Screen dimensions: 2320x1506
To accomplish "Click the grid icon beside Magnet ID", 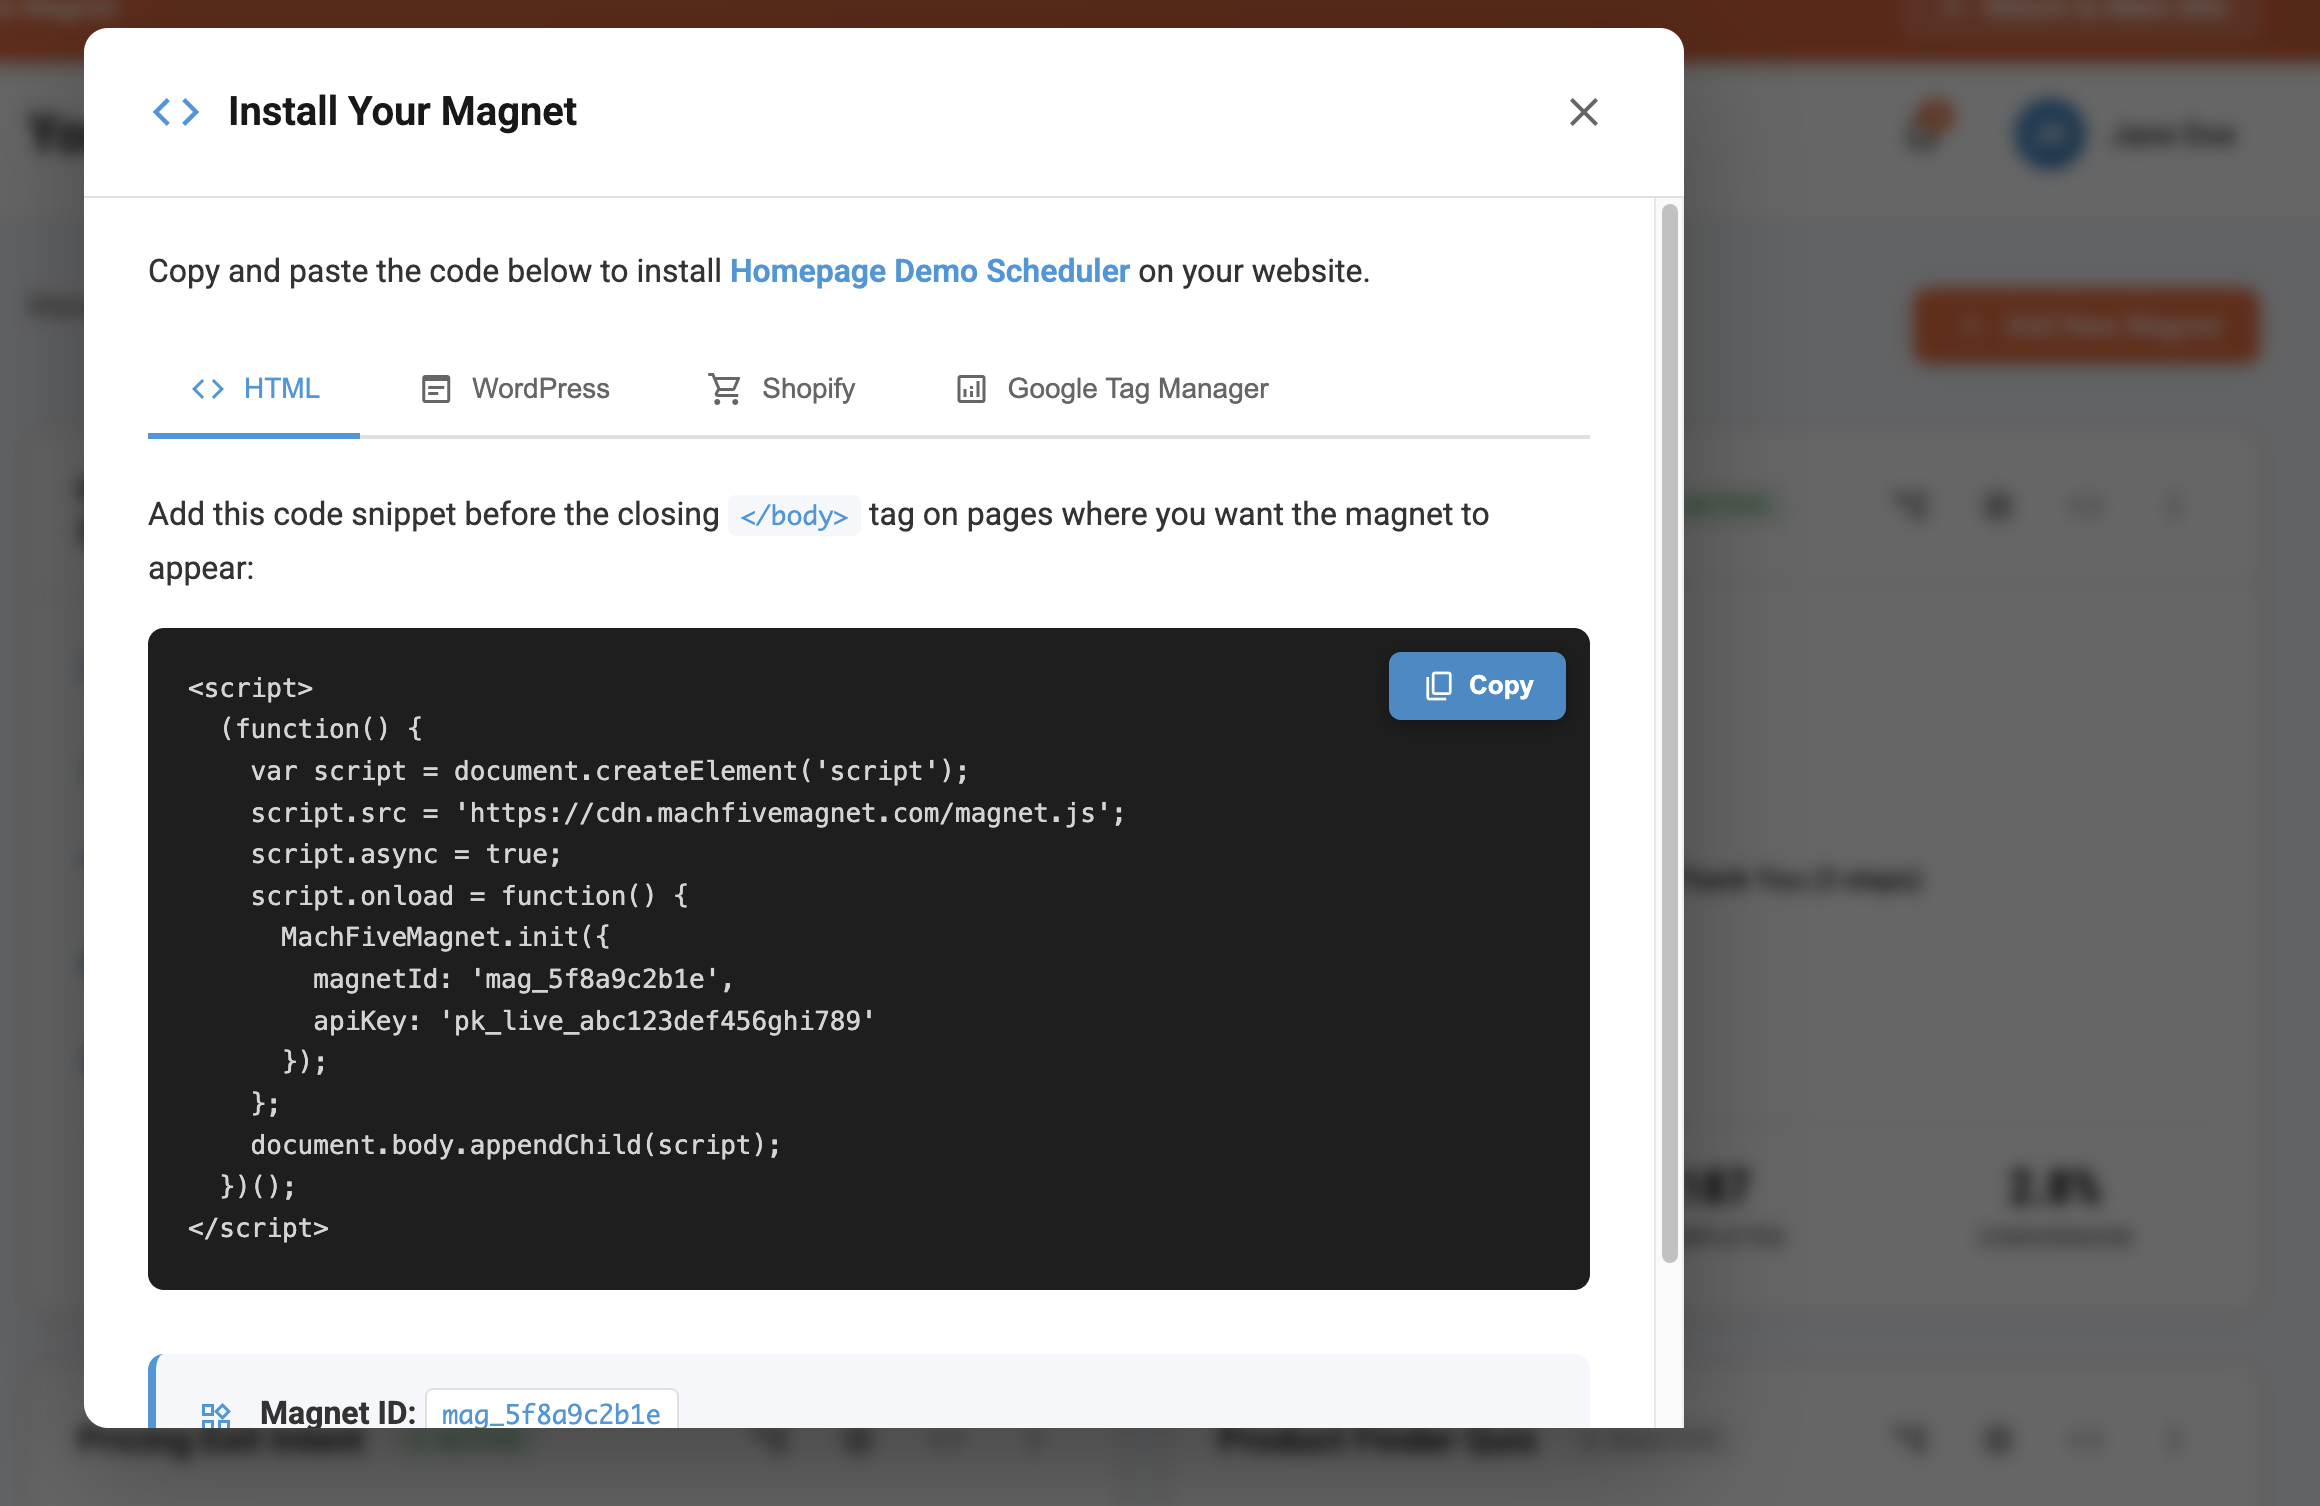I will pyautogui.click(x=215, y=1413).
